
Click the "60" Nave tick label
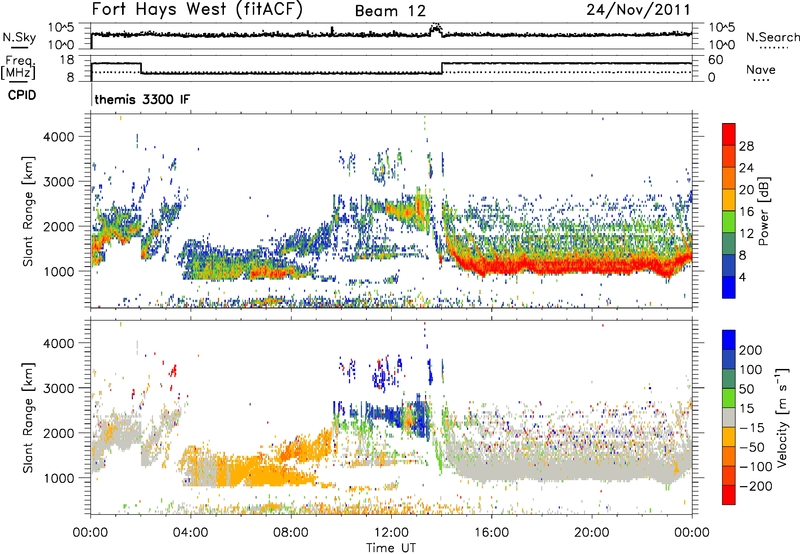point(716,60)
